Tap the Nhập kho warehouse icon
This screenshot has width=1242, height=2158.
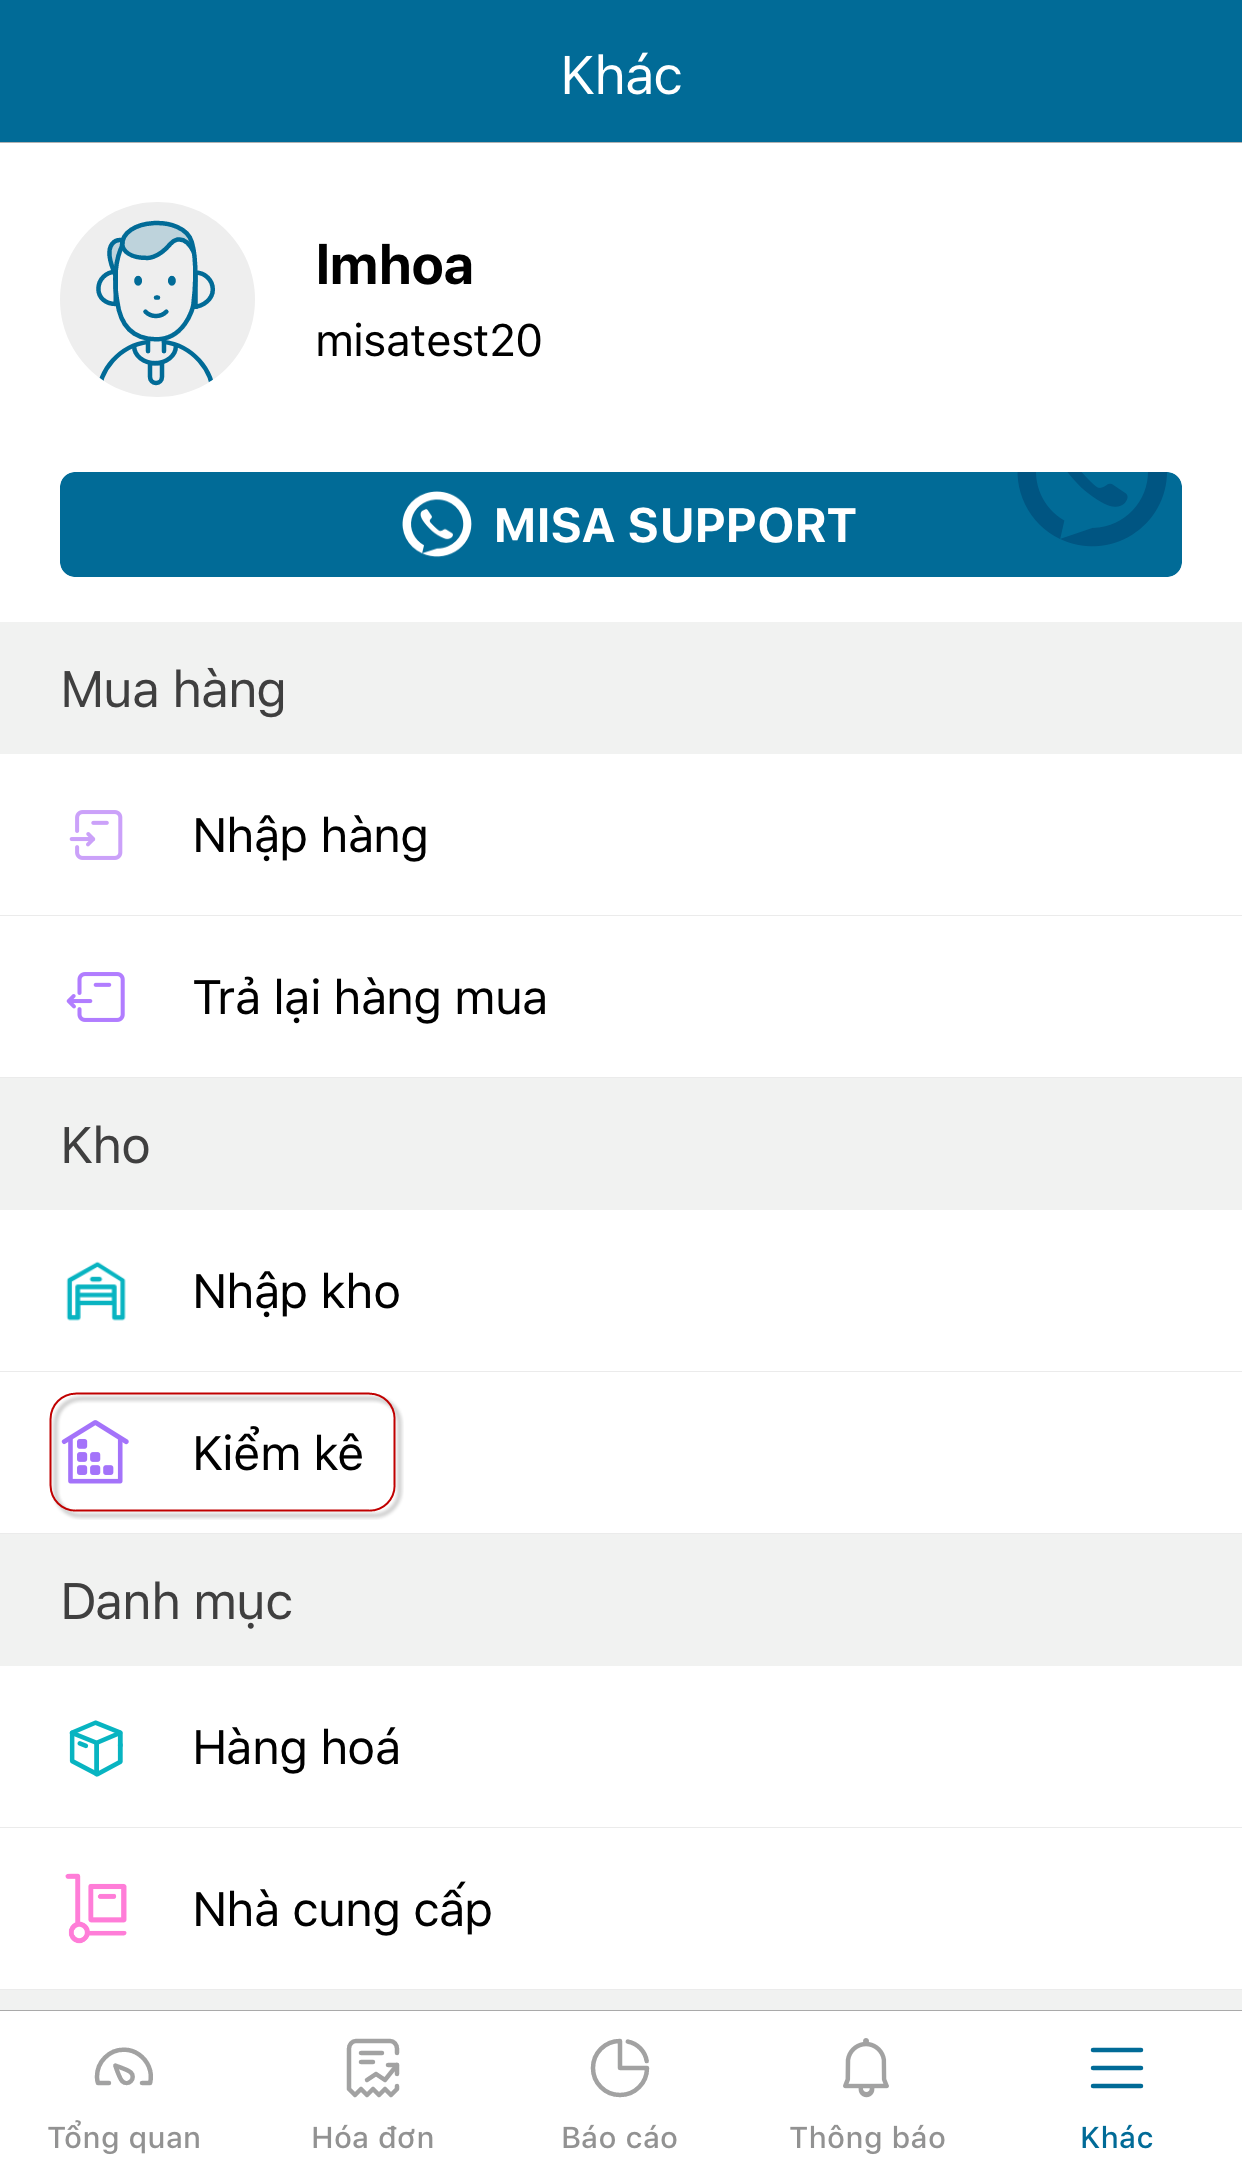coord(97,1291)
